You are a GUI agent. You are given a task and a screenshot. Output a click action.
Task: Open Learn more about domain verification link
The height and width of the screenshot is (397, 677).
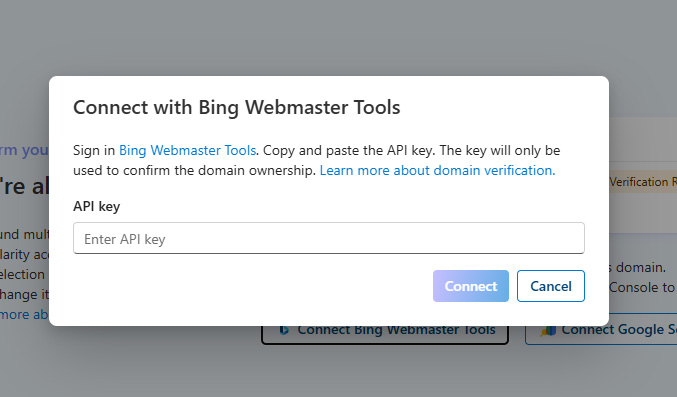[437, 170]
